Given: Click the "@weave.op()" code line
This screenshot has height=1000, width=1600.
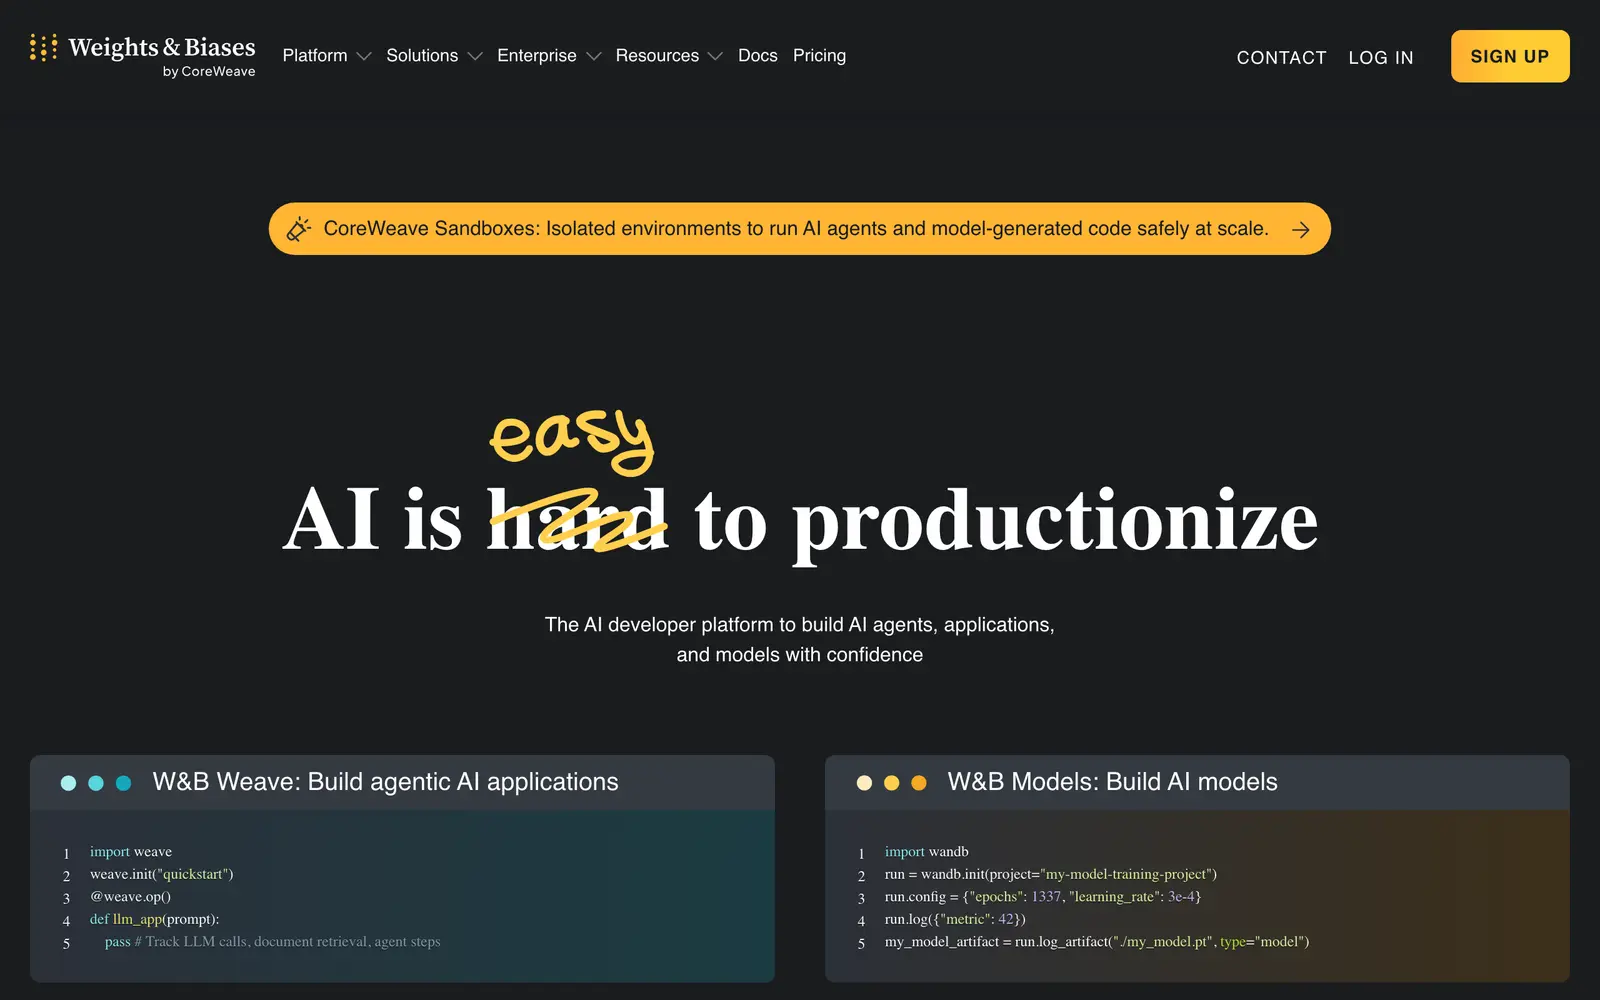Looking at the screenshot, I should [x=131, y=897].
